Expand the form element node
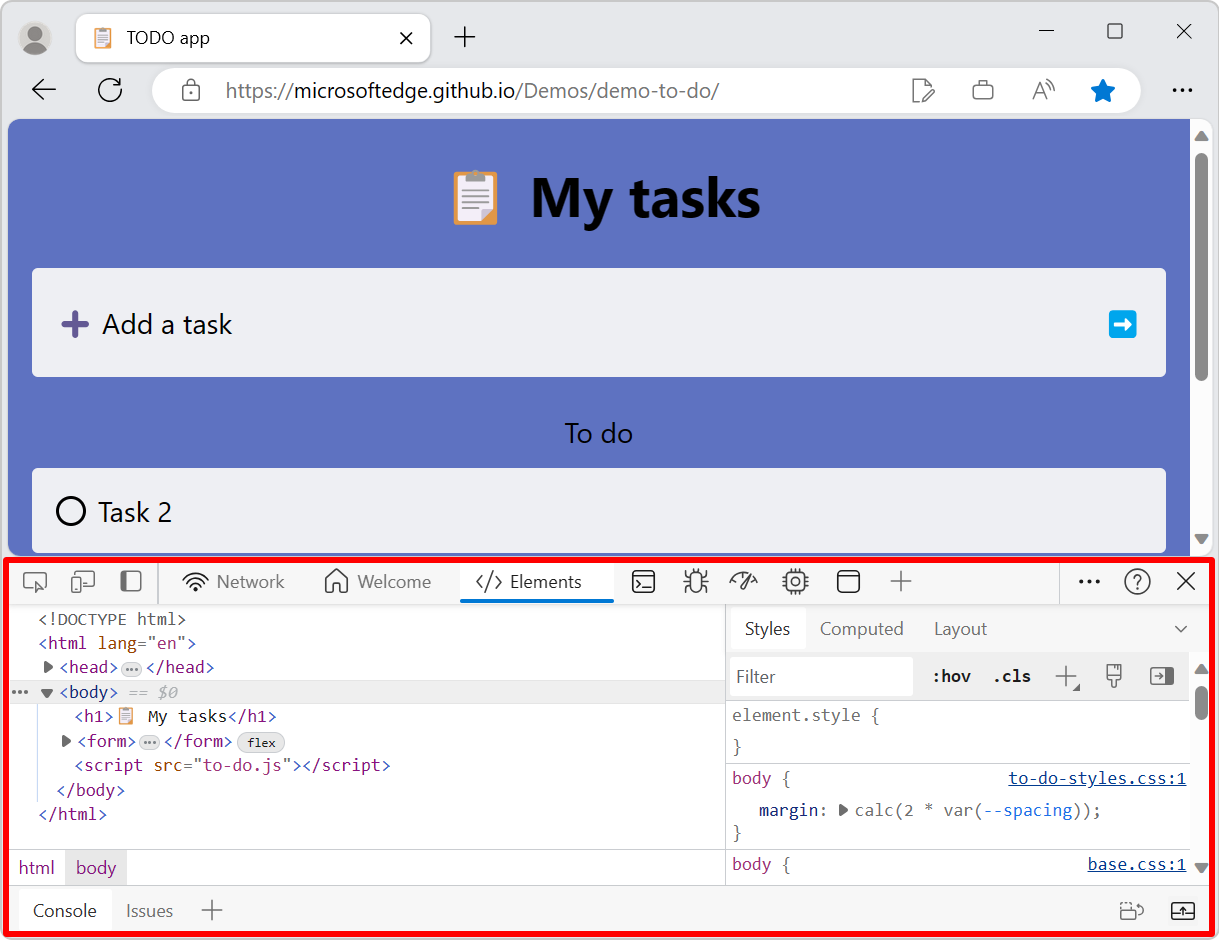This screenshot has height=940, width=1219. point(66,741)
